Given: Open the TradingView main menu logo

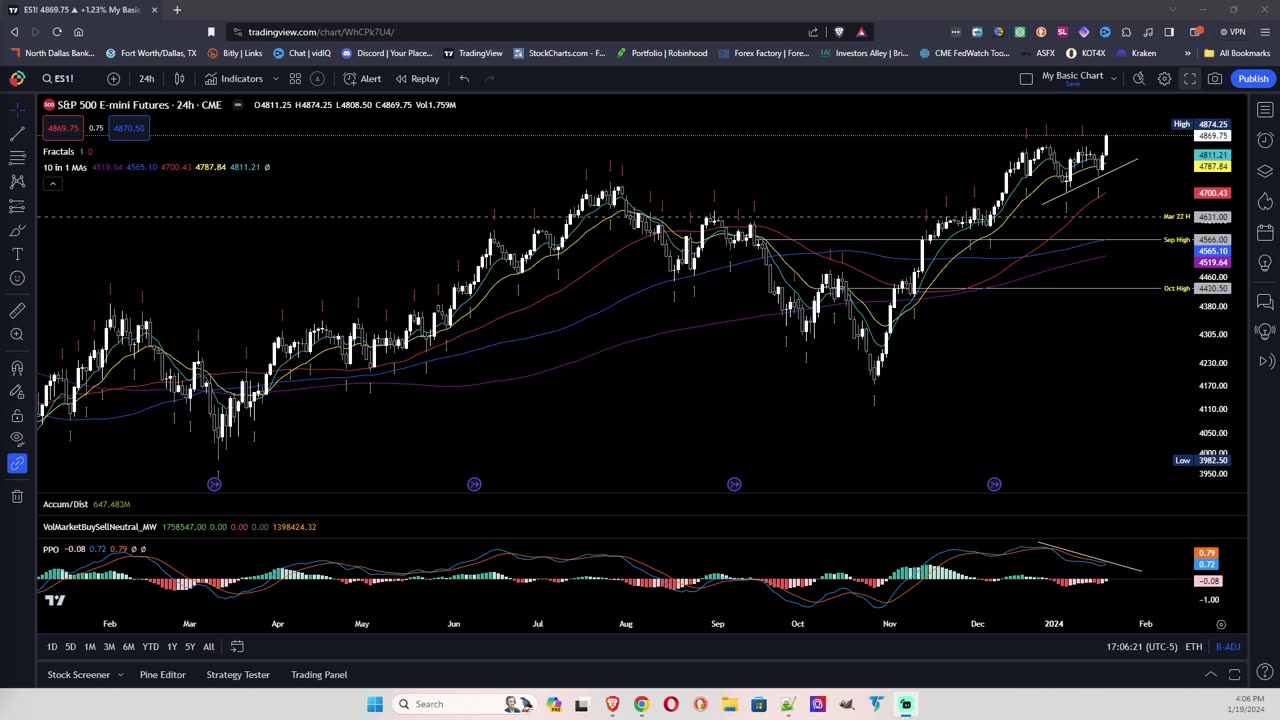Looking at the screenshot, I should pos(17,78).
